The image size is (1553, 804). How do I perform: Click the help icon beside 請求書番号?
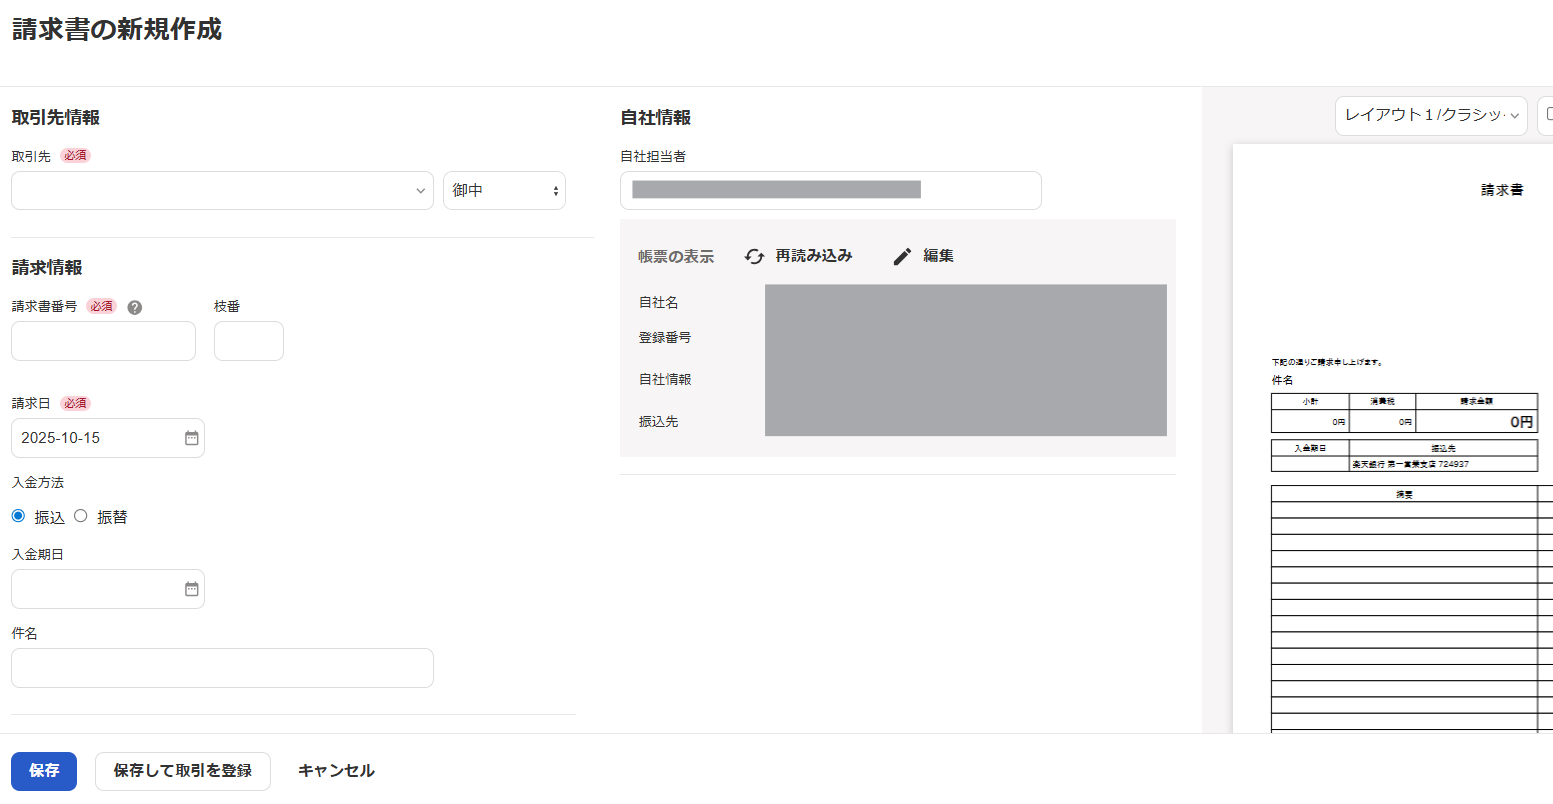[x=135, y=307]
